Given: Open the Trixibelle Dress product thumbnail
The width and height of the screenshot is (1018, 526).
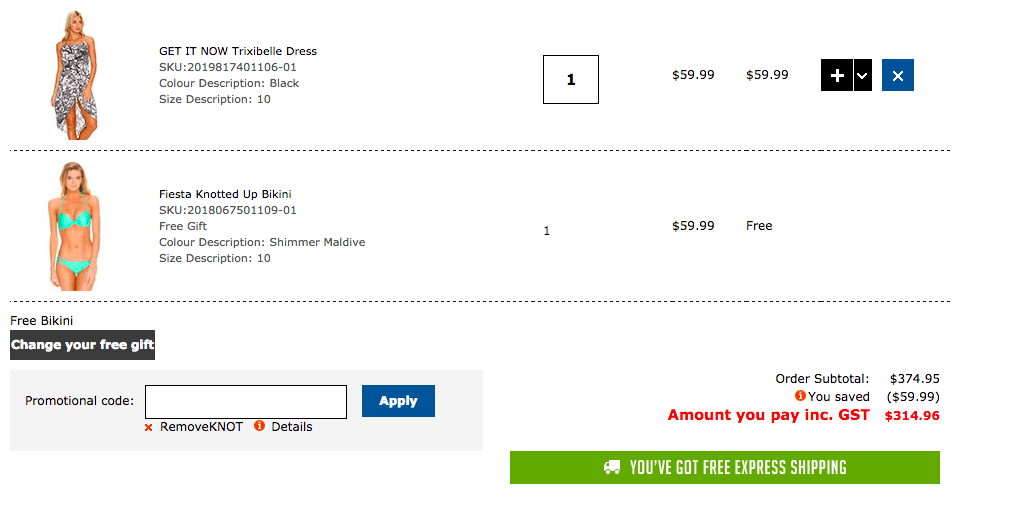Looking at the screenshot, I should 75,75.
